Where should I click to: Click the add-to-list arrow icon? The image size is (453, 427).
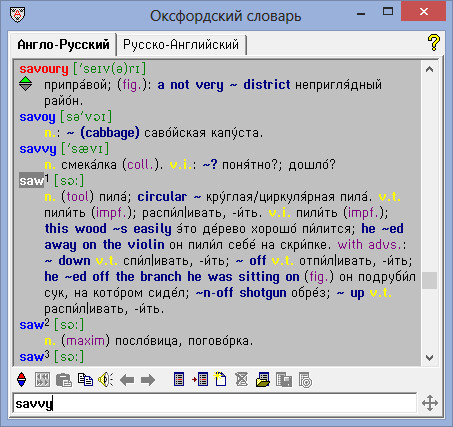point(200,380)
